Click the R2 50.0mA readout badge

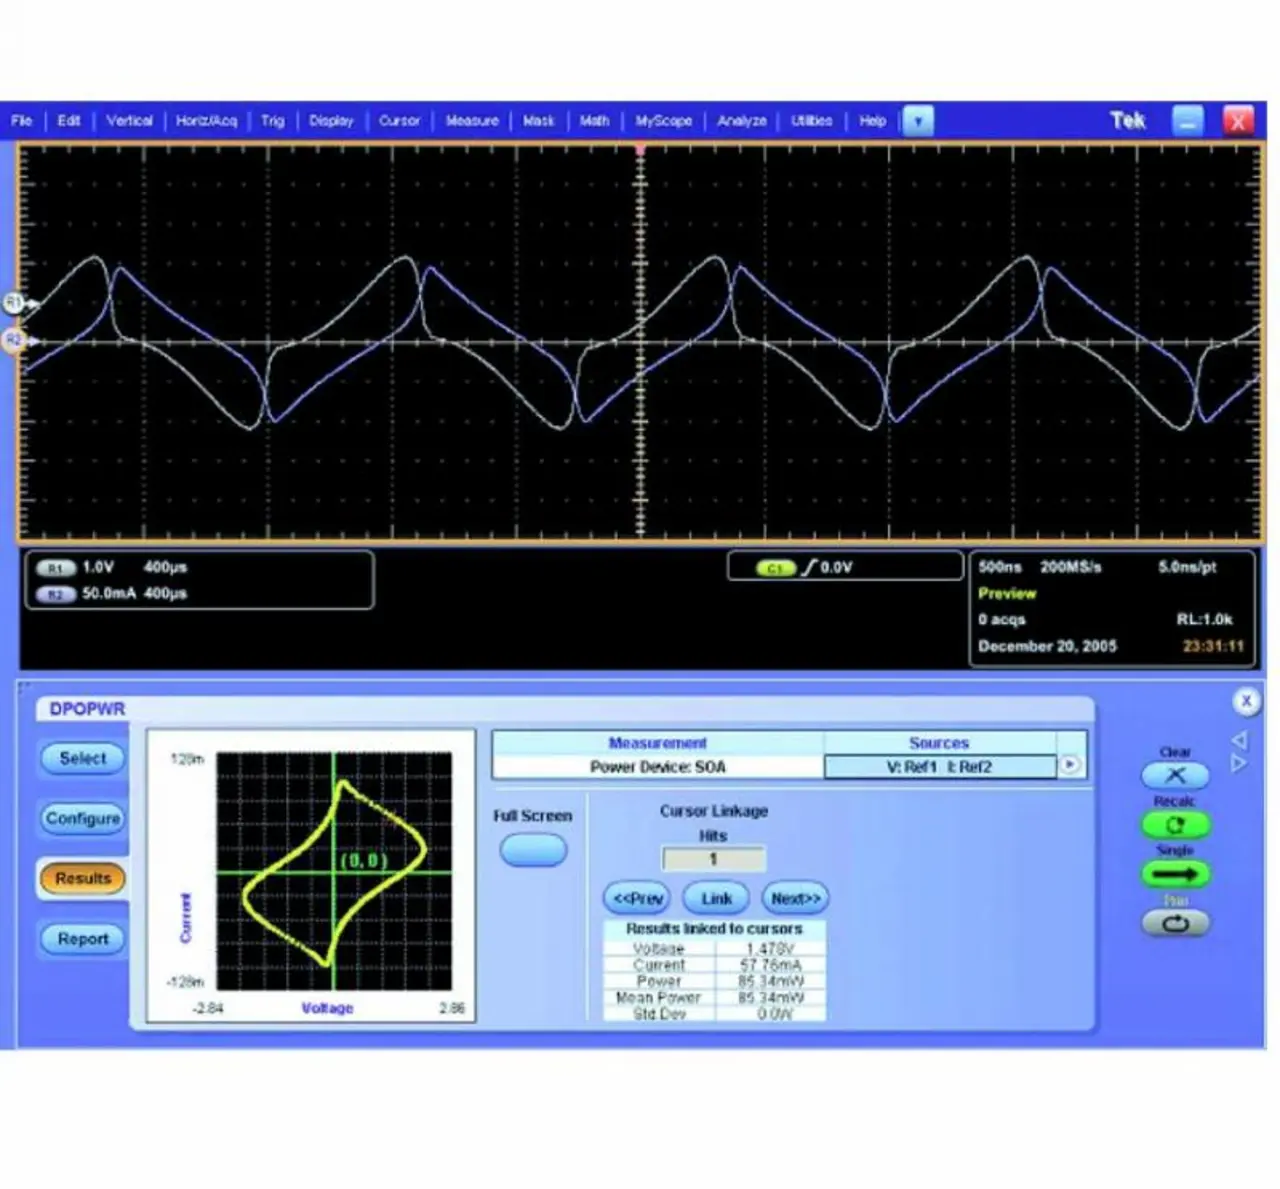tap(56, 594)
